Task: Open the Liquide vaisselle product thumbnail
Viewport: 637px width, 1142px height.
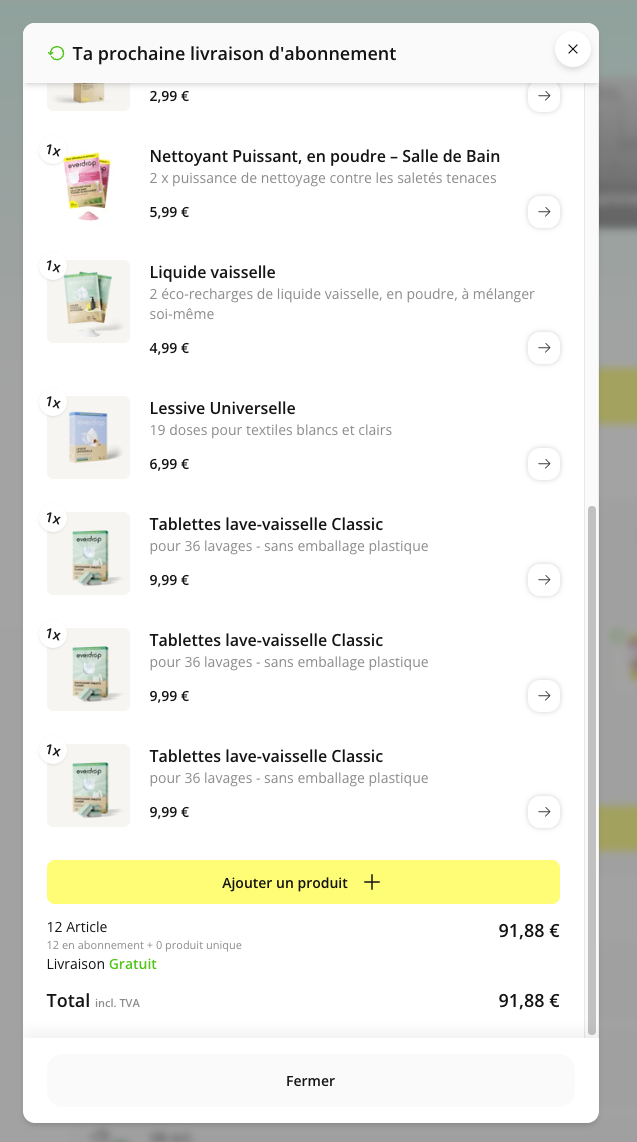Action: tap(89, 302)
